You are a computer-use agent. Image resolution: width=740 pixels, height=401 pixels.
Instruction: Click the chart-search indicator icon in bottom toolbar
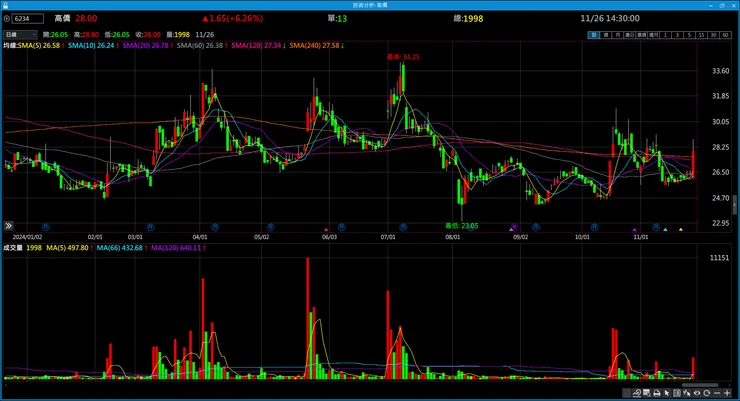(637, 393)
